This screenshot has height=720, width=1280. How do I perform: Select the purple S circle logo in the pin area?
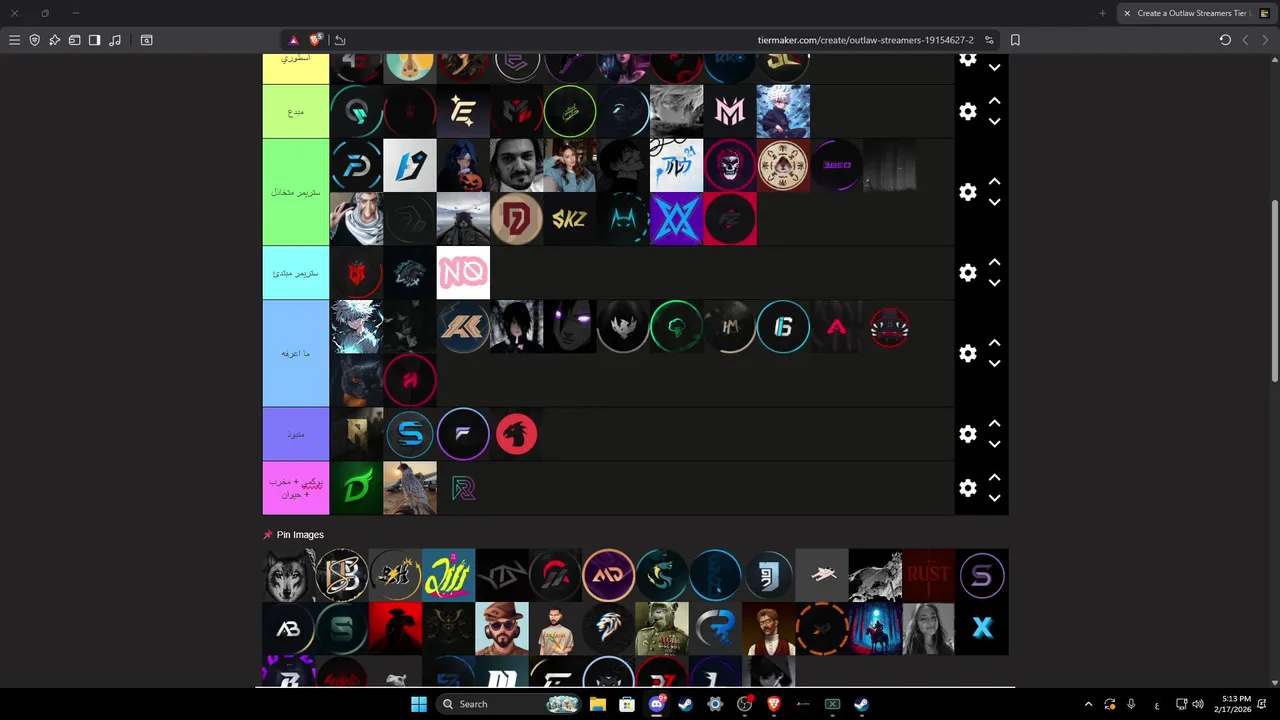[982, 575]
